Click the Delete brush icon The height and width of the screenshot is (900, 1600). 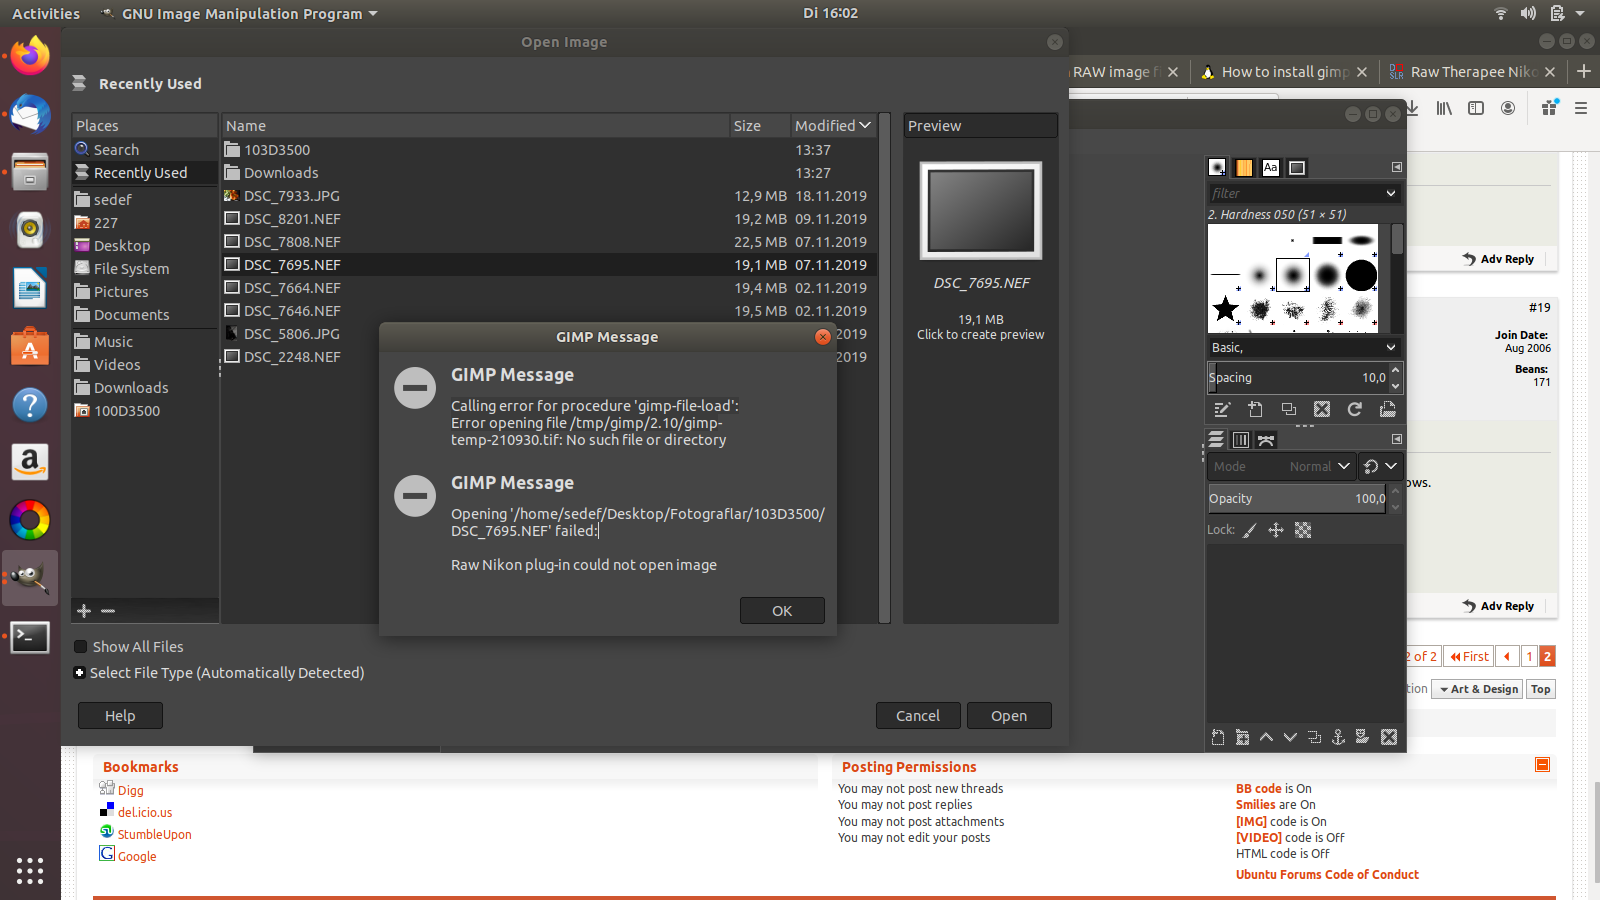click(x=1322, y=410)
